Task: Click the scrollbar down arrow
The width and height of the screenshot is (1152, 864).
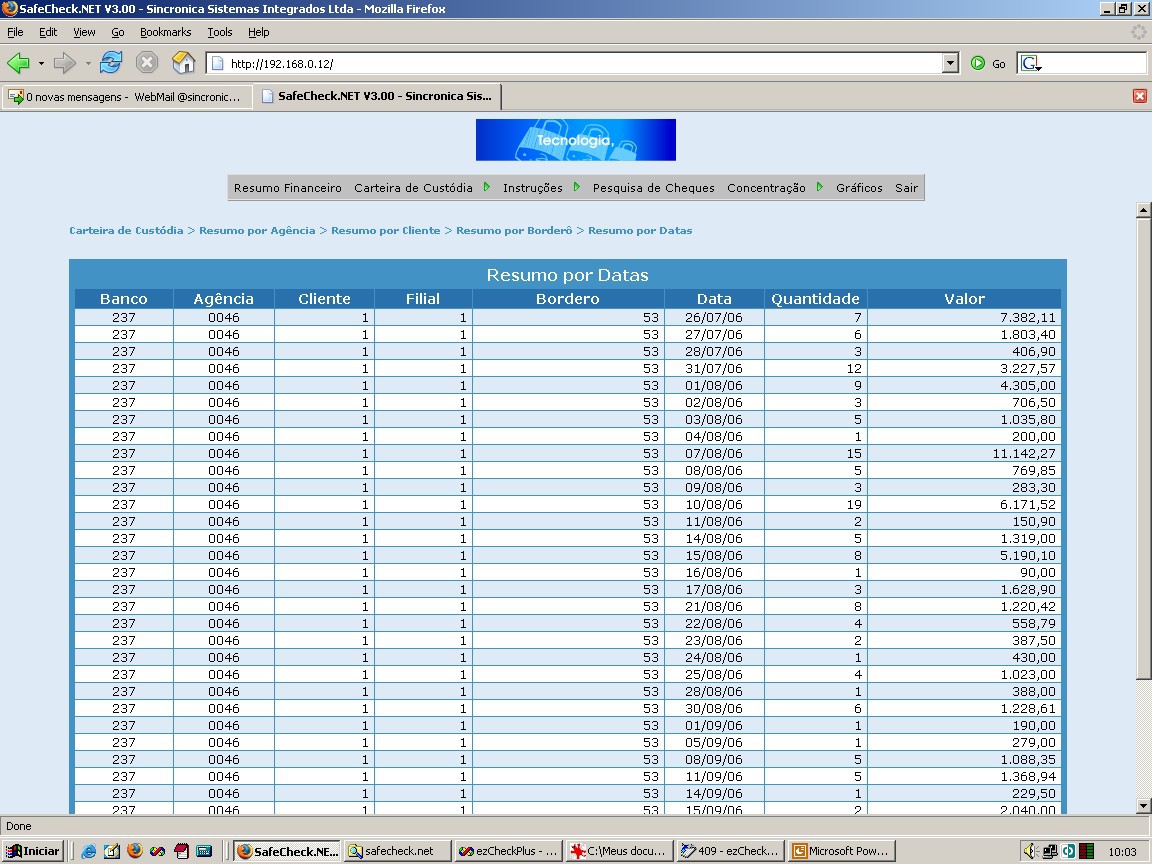Action: [1142, 806]
